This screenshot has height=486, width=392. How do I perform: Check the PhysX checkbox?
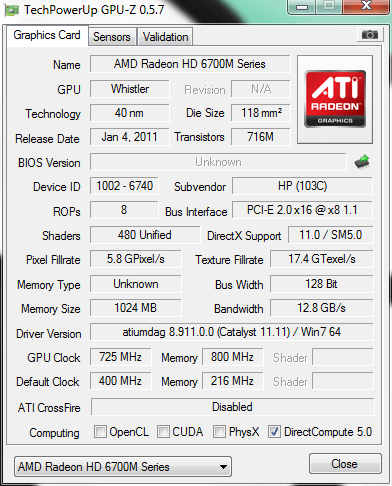(x=219, y=431)
